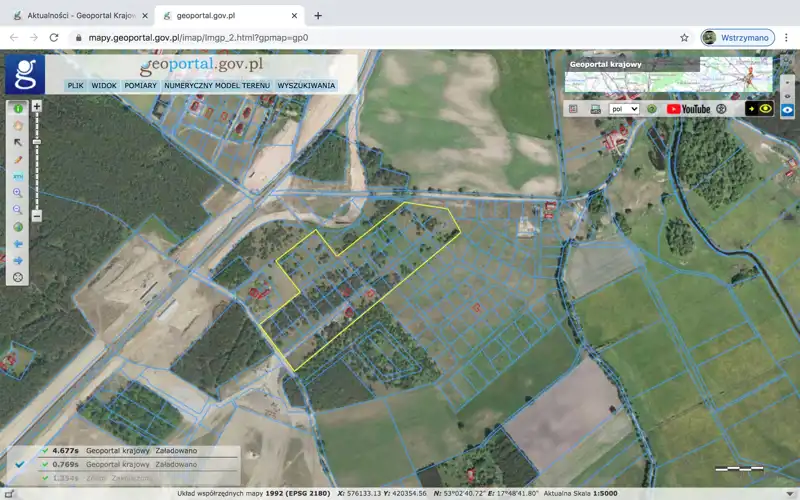Activate the zoom out magnifier tool
Screen dimensions: 800x500
tap(17, 209)
